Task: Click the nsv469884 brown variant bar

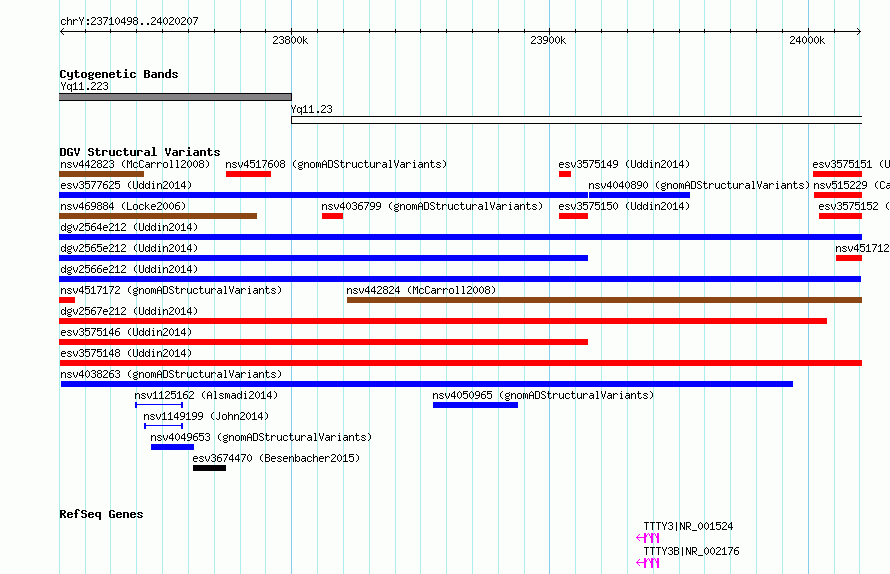Action: (158, 216)
